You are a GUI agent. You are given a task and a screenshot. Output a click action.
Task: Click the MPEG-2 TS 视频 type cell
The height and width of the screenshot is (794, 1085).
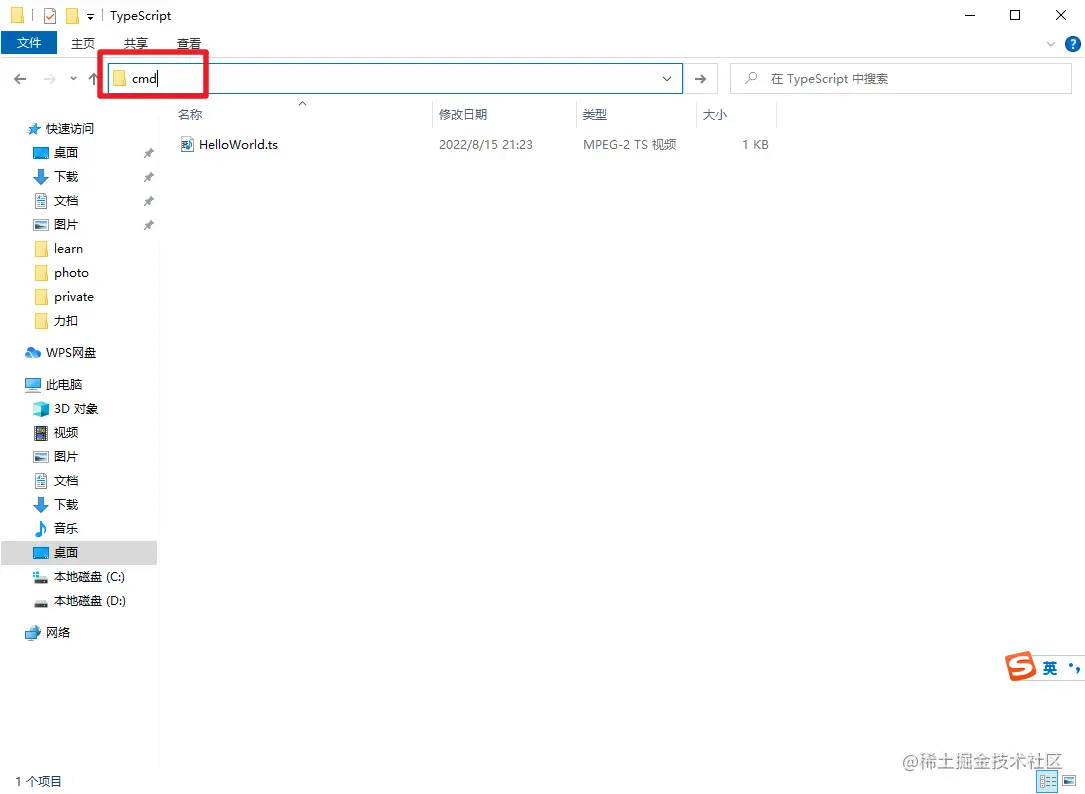(630, 145)
